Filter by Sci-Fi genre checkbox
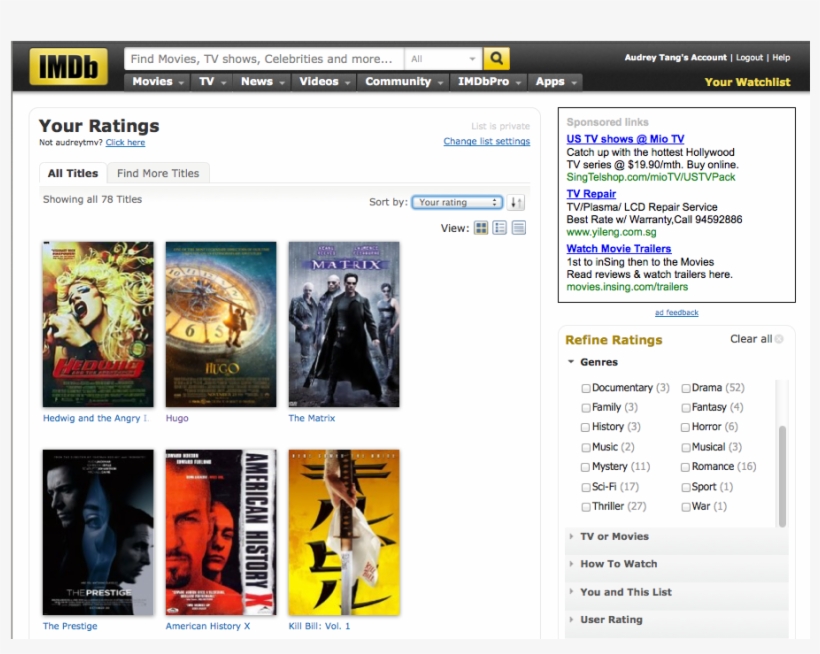The image size is (820, 654). point(586,487)
